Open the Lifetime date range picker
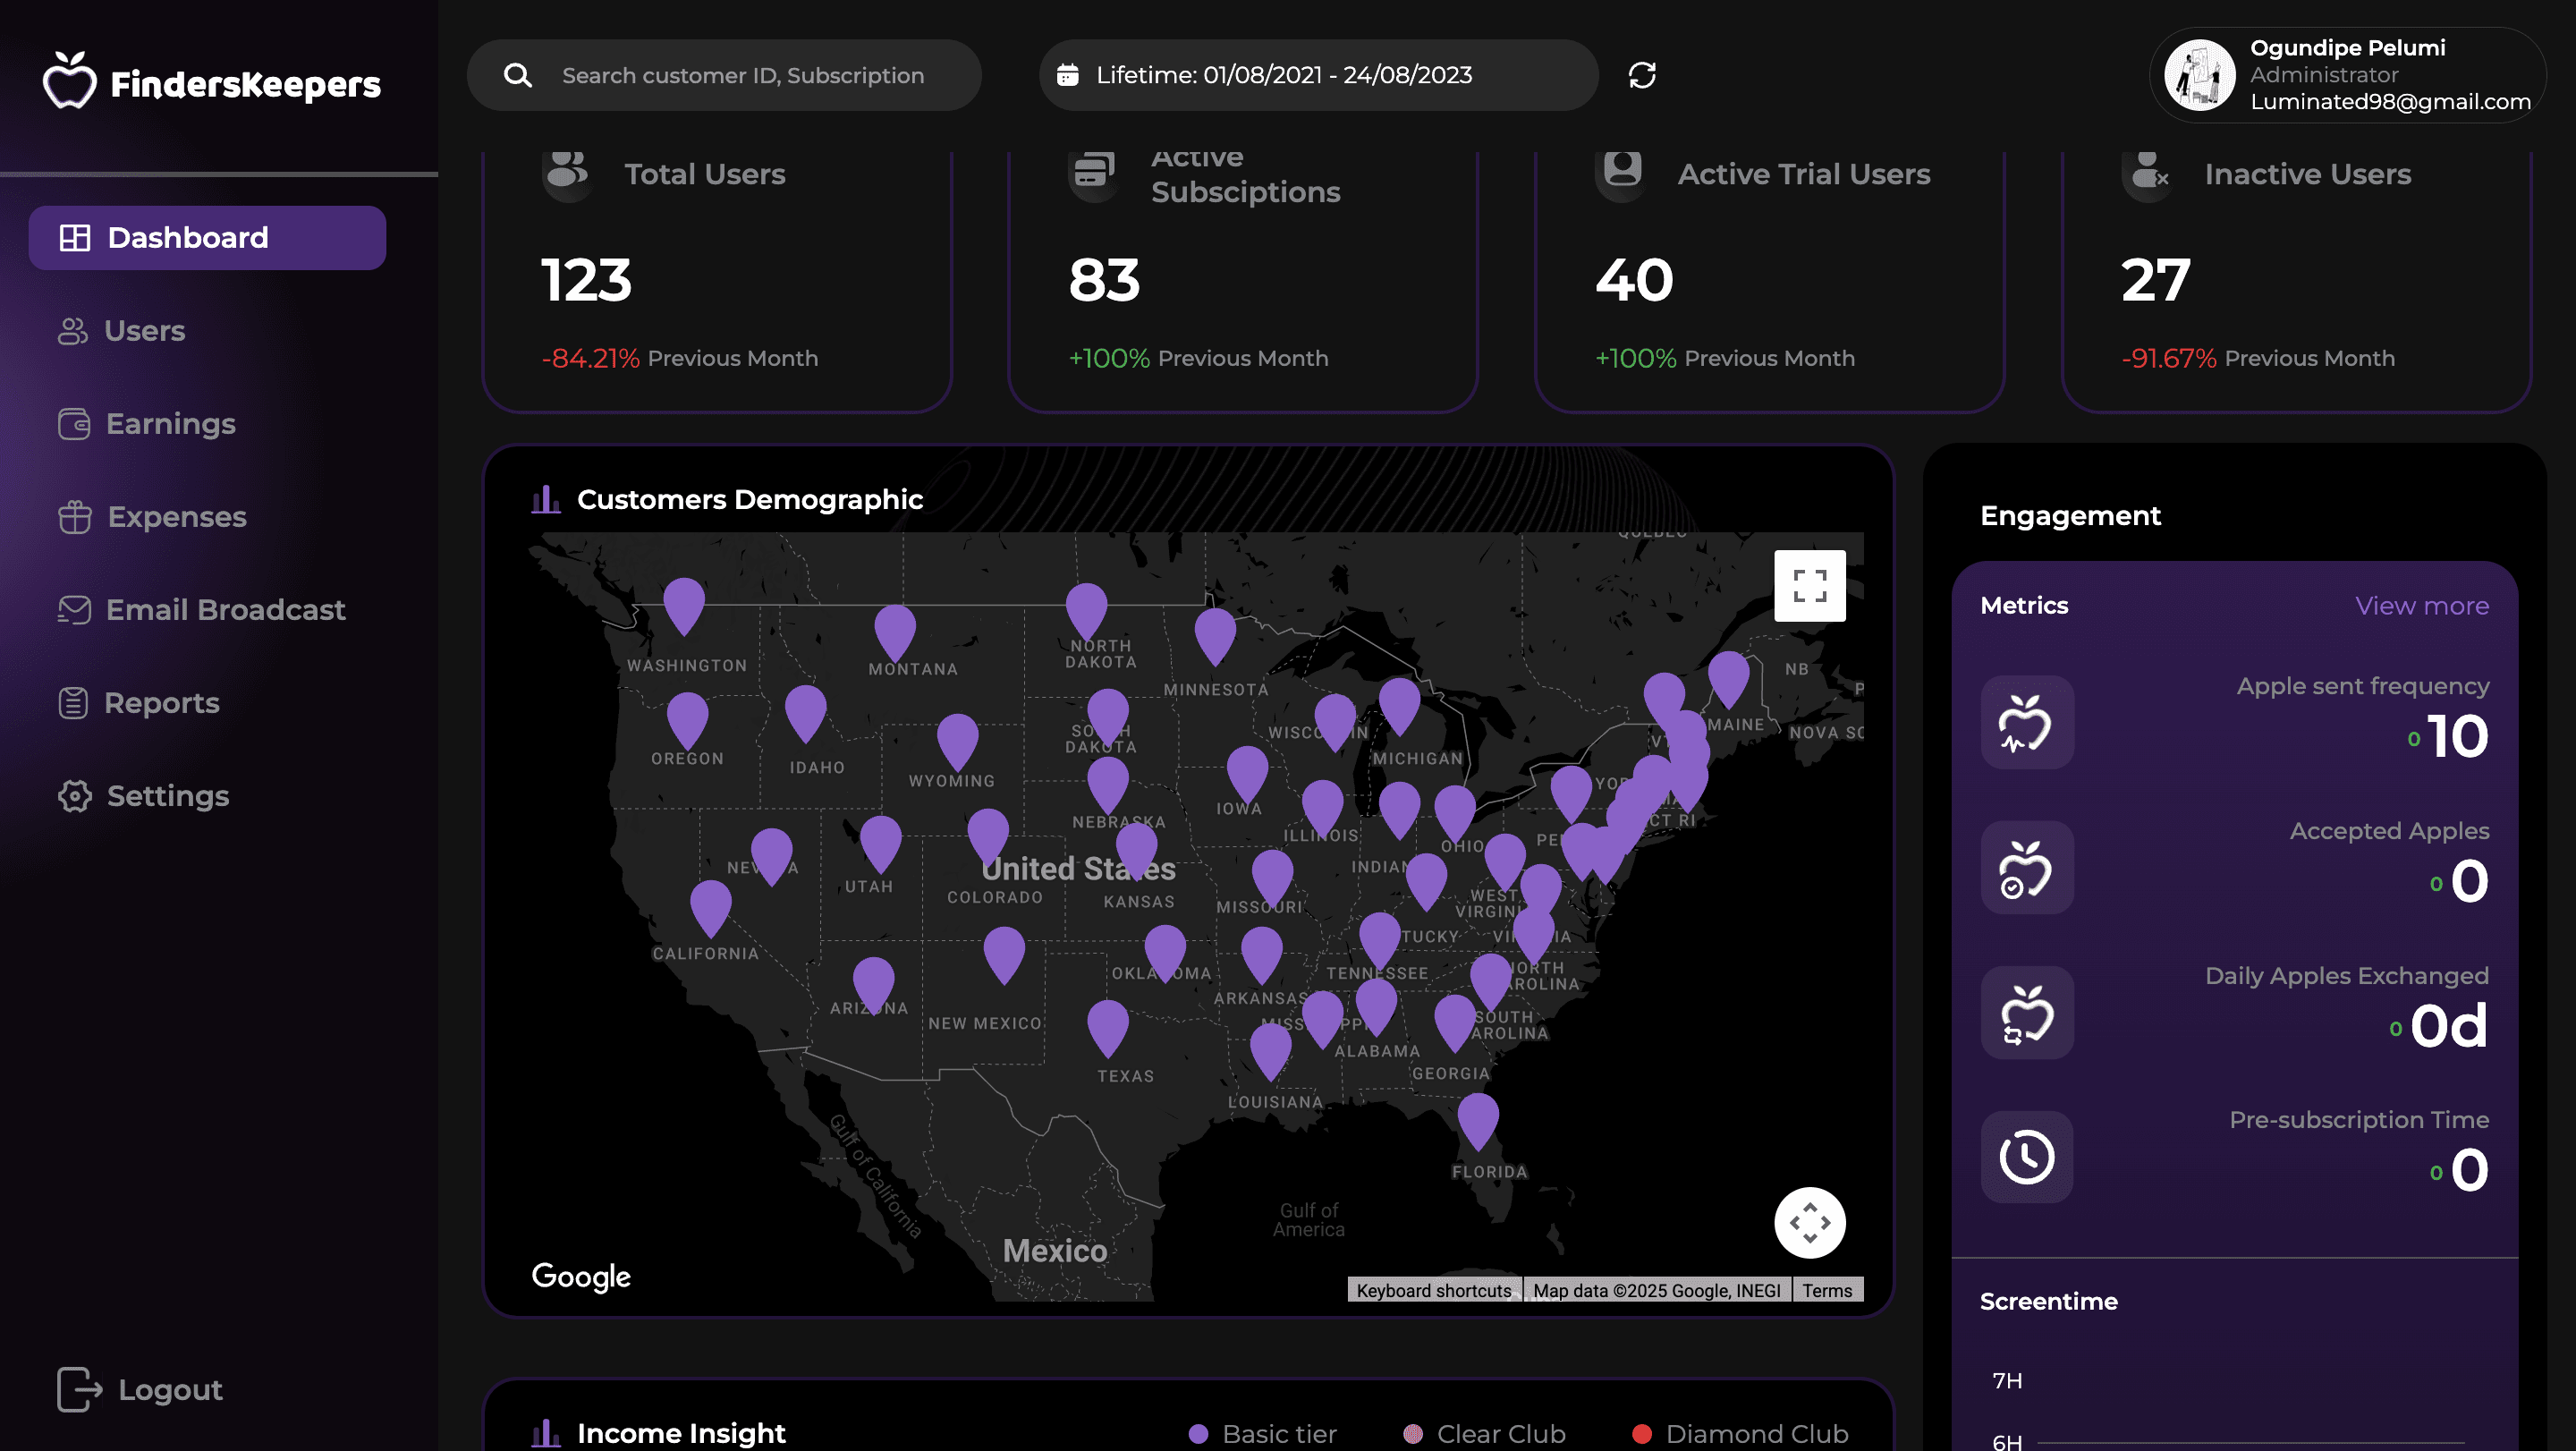Viewport: 2576px width, 1451px height. coord(1318,75)
